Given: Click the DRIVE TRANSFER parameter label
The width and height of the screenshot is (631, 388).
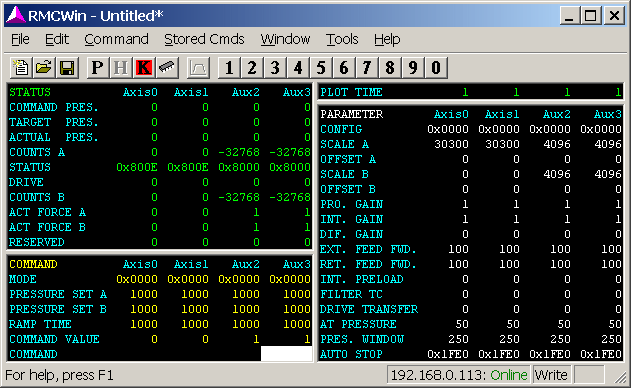Looking at the screenshot, I should pyautogui.click(x=369, y=309).
